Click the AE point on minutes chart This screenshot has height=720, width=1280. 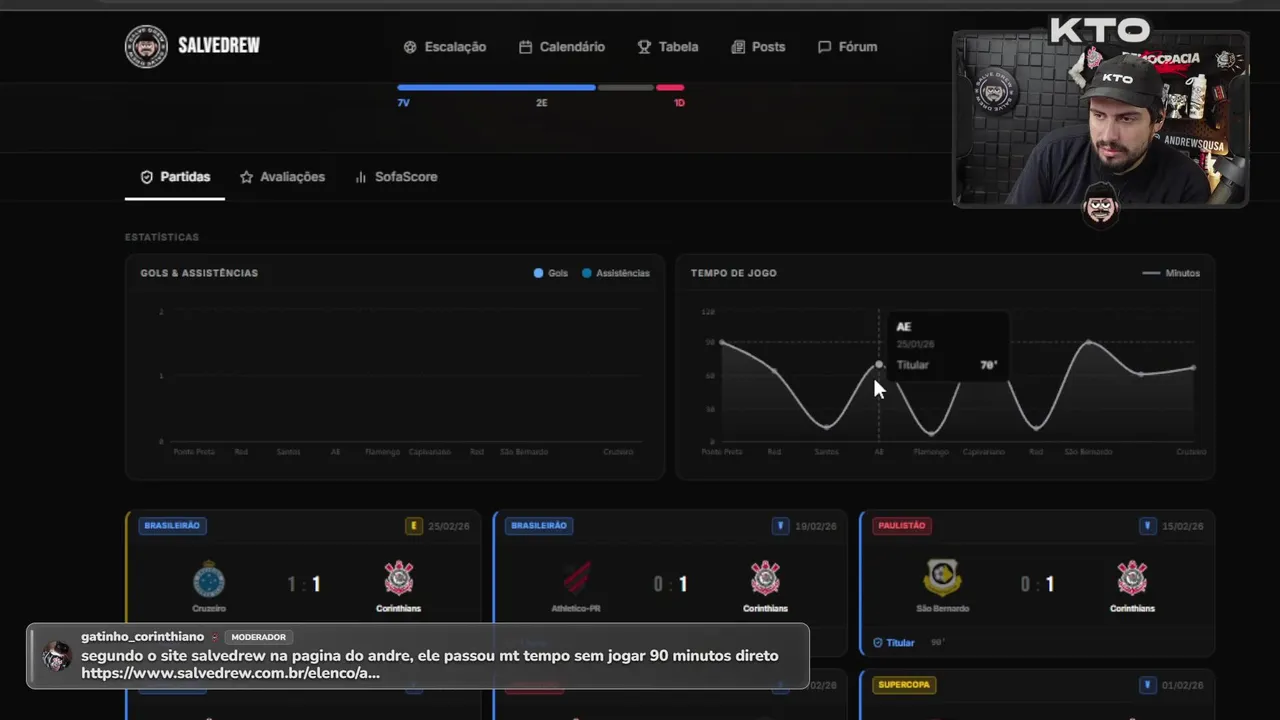point(879,365)
